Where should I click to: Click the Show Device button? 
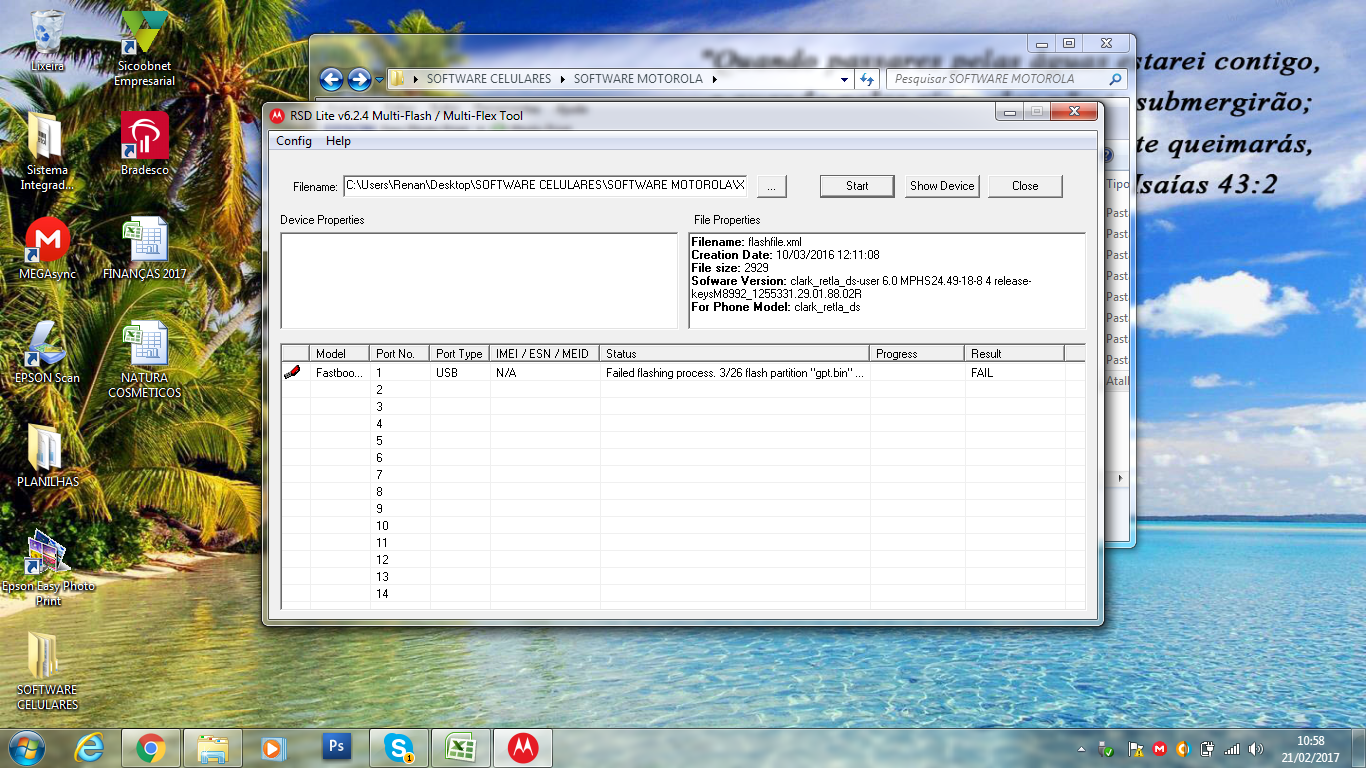tap(942, 186)
